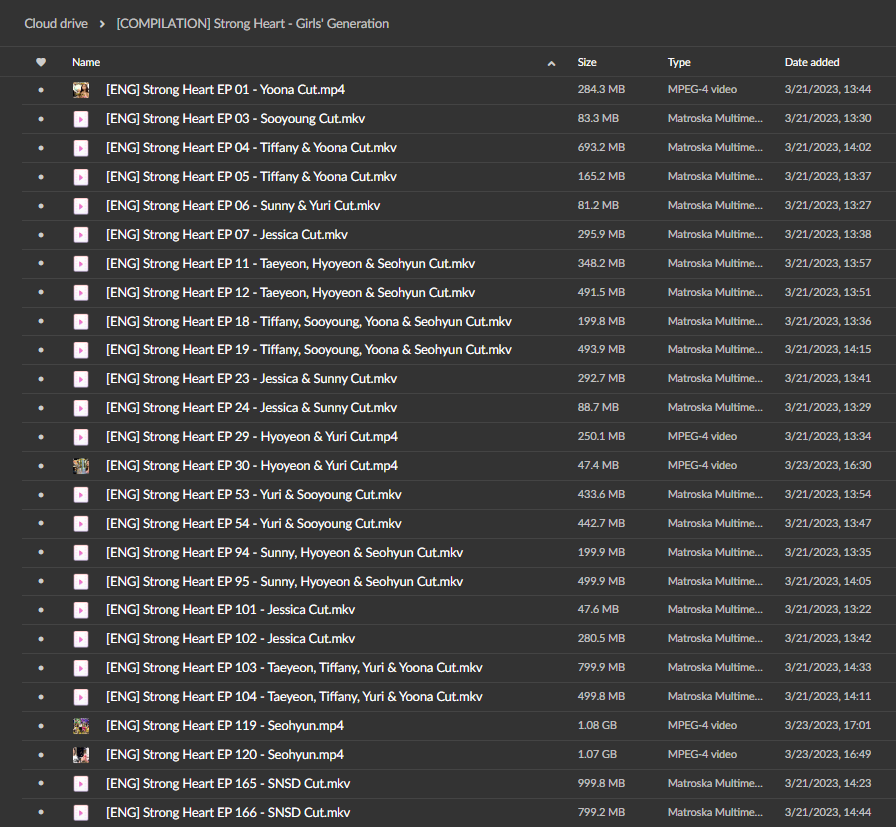Screen dimensions: 896x827
Task: Select file name EP 18 Tiffany, Sooyoung, Yoona & Seohyun
Action: click(309, 322)
